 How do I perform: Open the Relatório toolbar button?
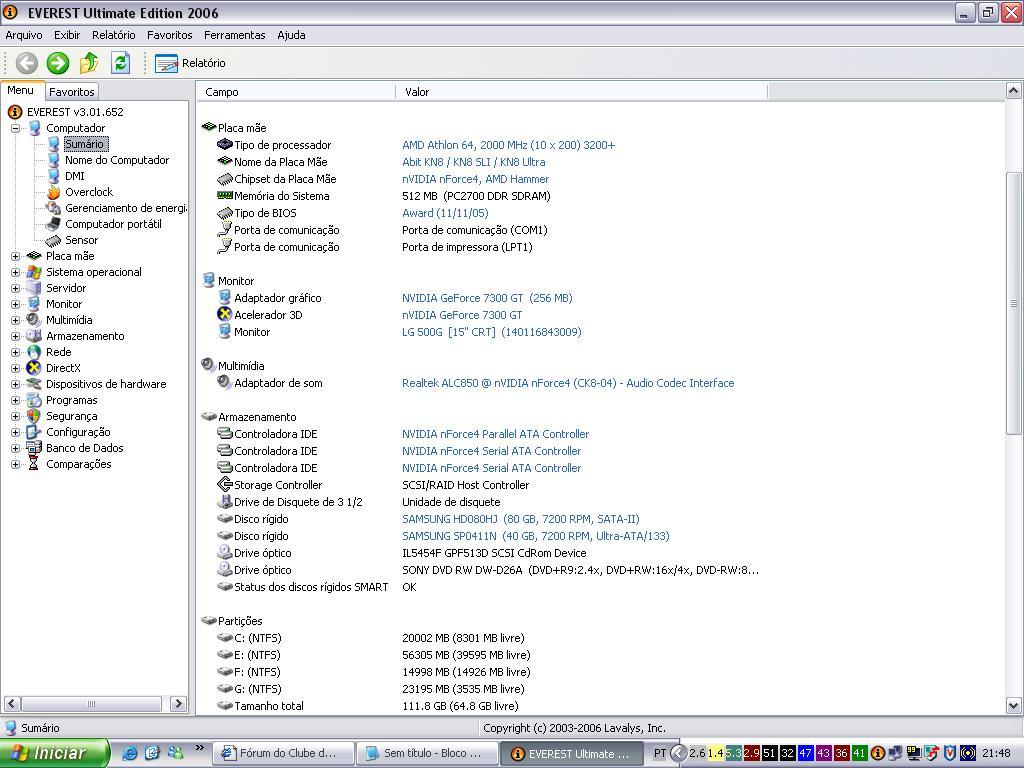[190, 63]
